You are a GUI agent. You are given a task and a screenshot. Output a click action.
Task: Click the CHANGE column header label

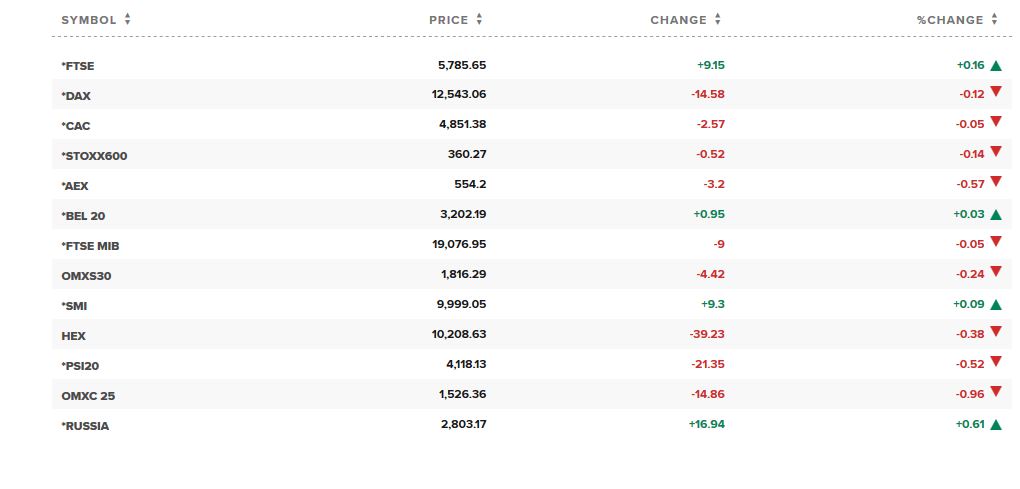click(678, 20)
